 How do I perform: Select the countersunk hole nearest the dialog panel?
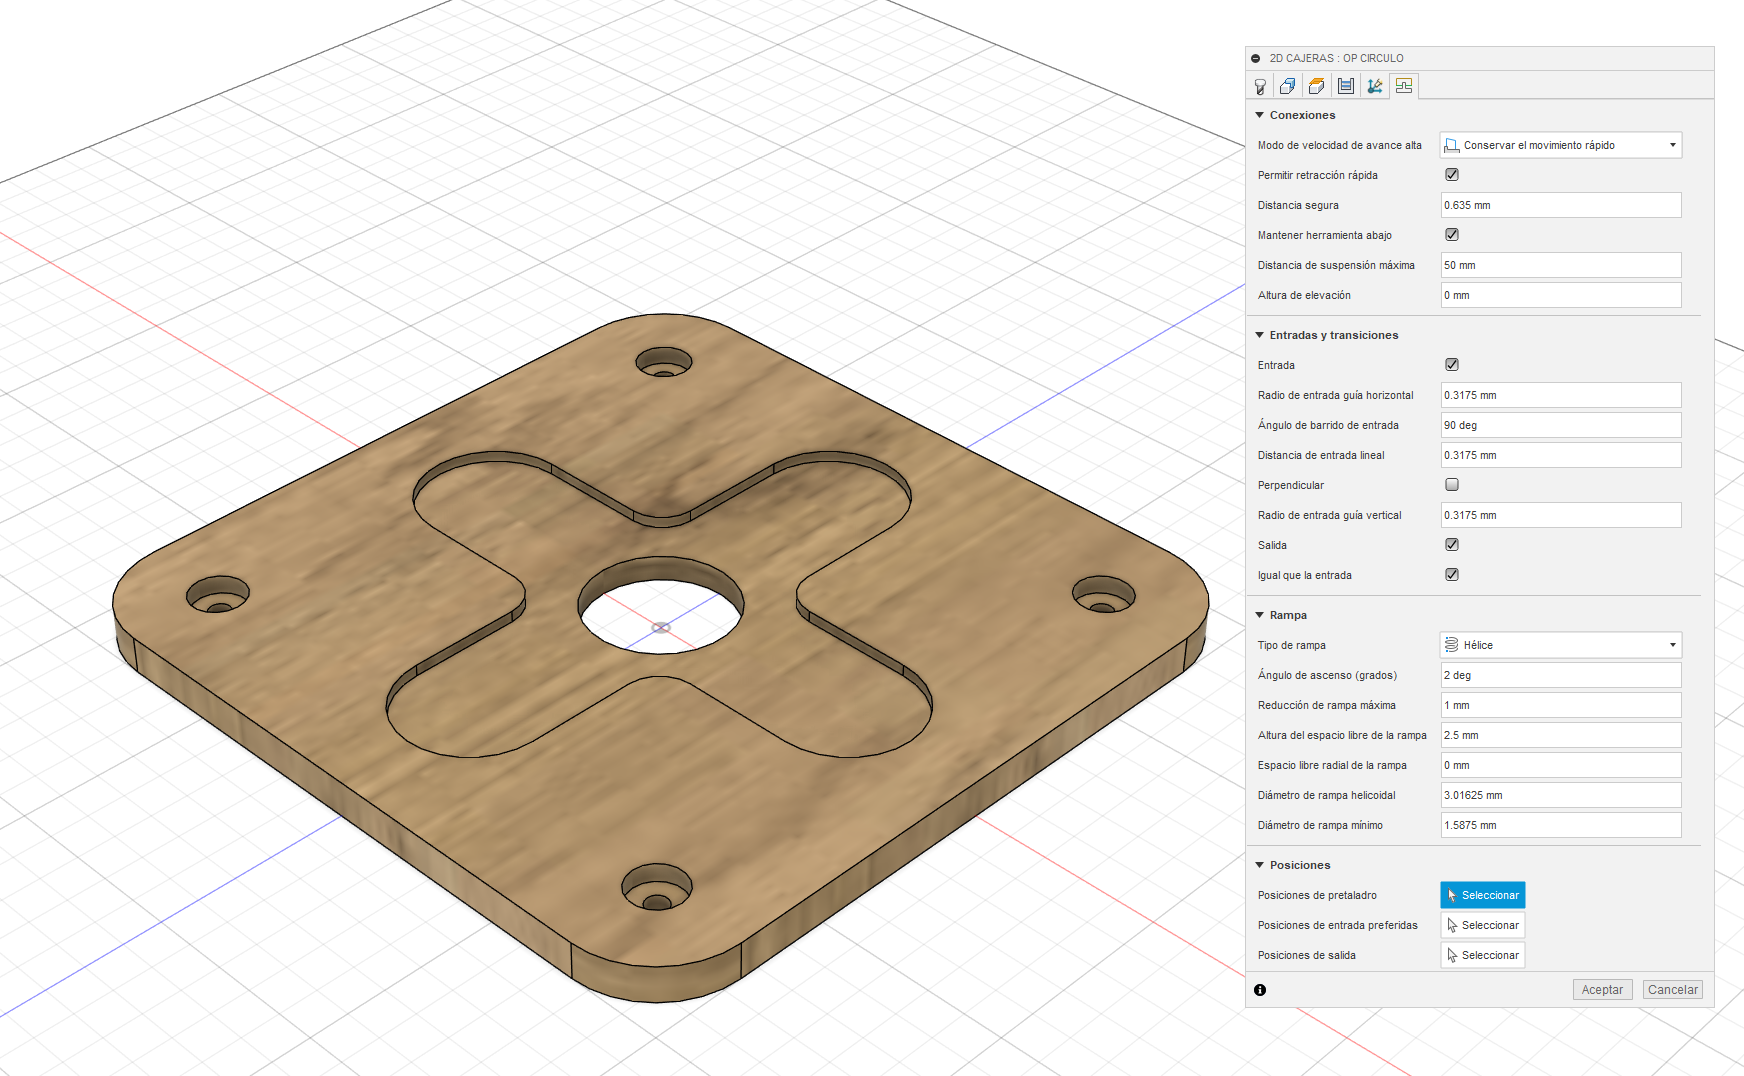pos(1103,594)
